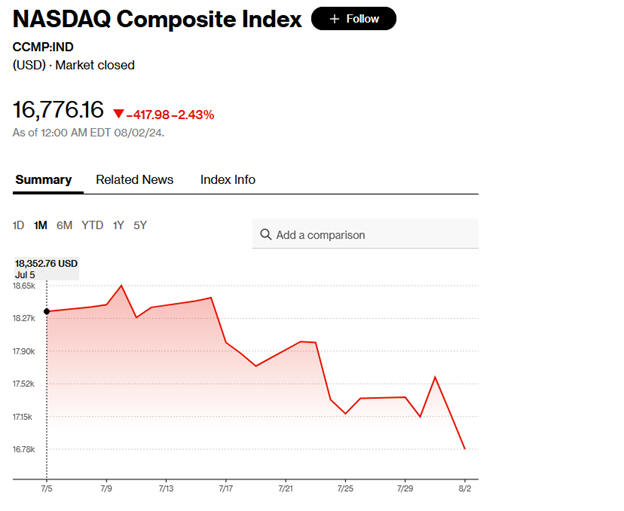
Task: Select the 5Y time range
Action: coord(140,225)
